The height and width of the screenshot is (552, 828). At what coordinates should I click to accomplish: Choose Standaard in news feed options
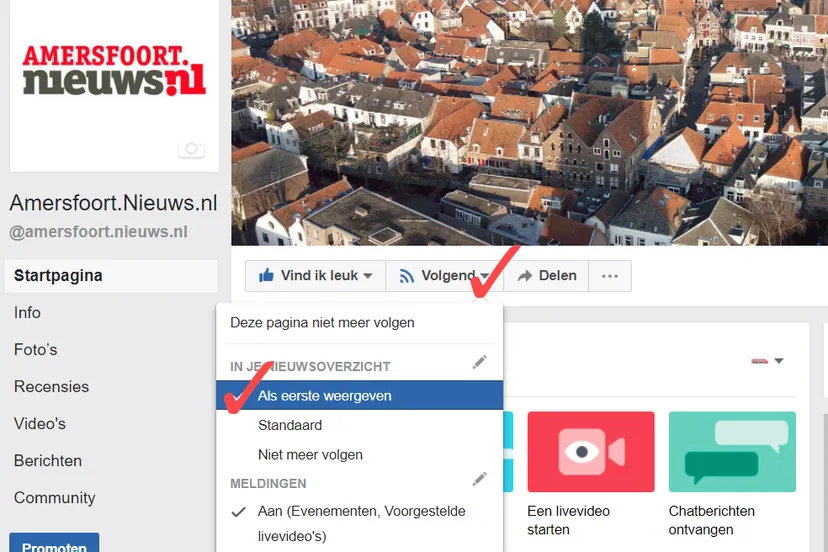(x=290, y=425)
